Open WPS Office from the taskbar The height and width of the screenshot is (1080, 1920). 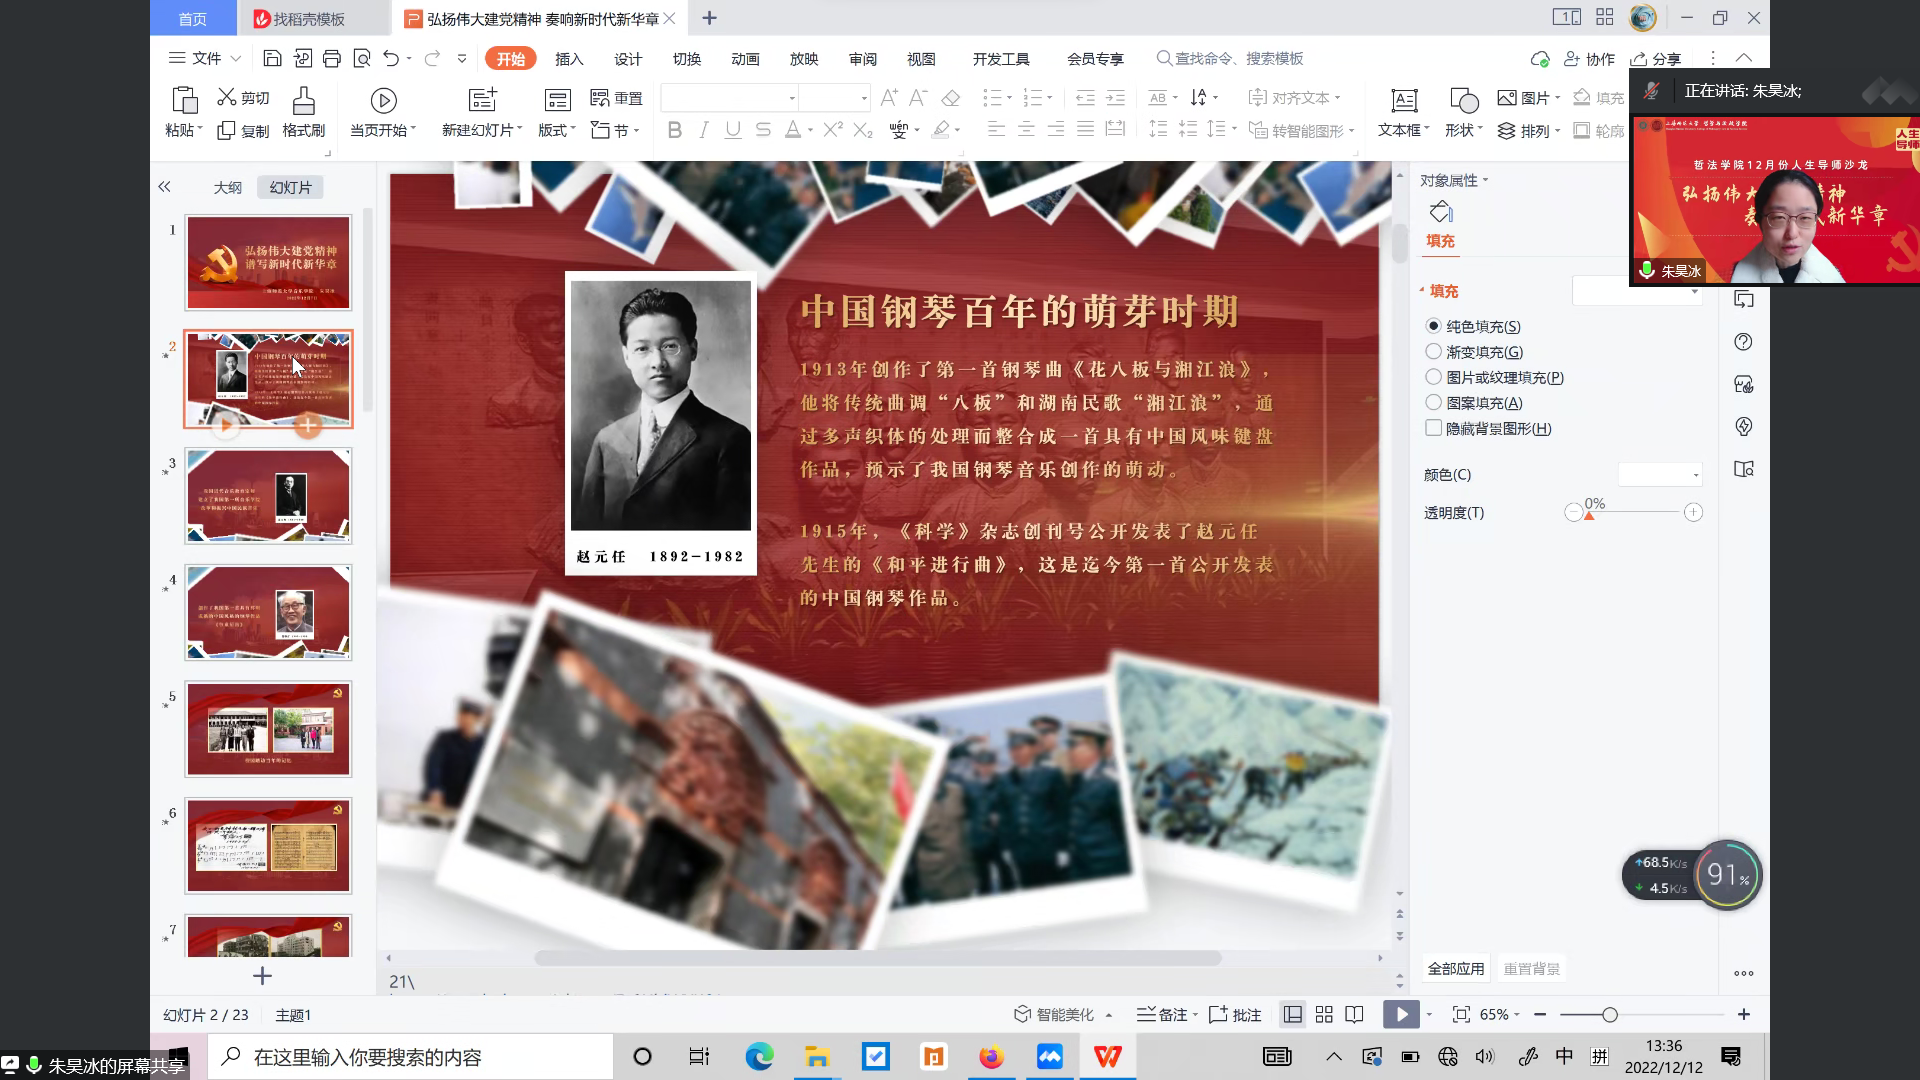tap(1107, 1057)
